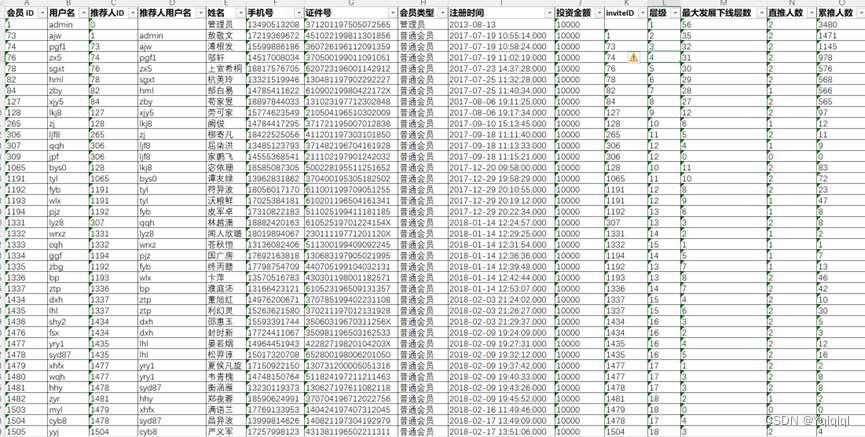
Task: Open the inviteID column filter dropdown
Action: pyautogui.click(x=642, y=13)
